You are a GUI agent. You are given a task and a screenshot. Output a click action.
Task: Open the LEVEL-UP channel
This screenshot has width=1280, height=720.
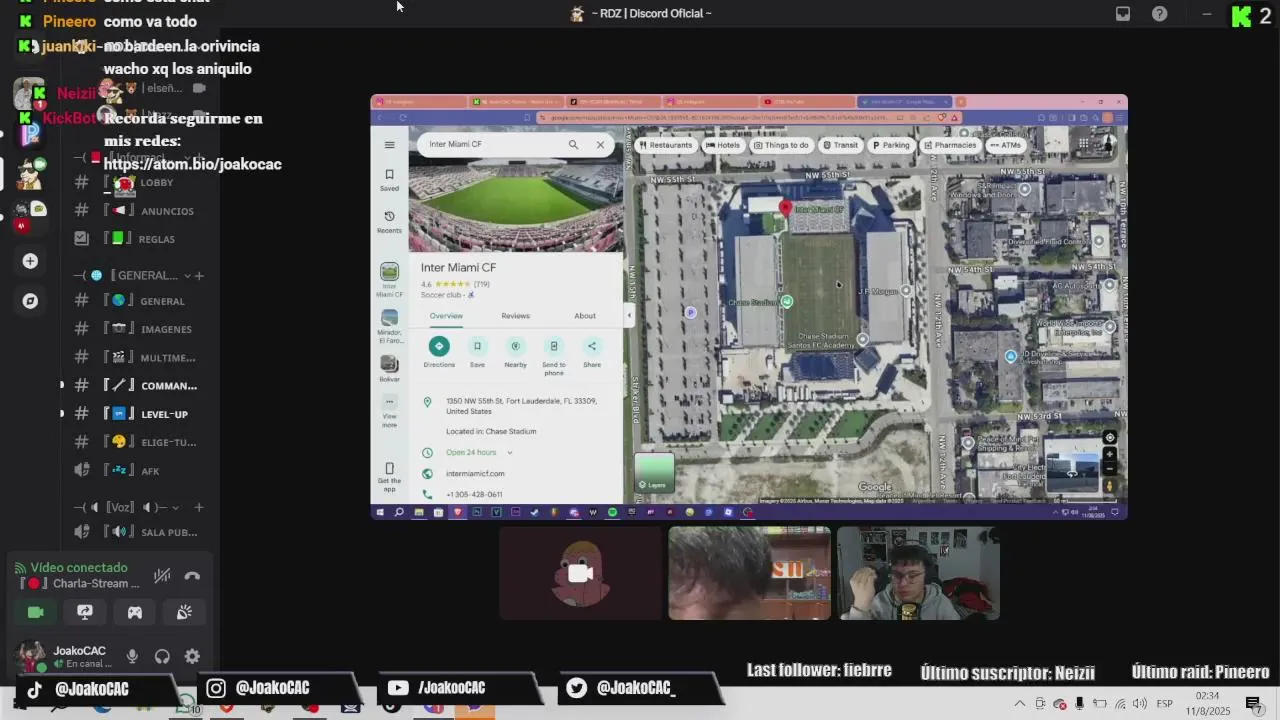(x=140, y=414)
